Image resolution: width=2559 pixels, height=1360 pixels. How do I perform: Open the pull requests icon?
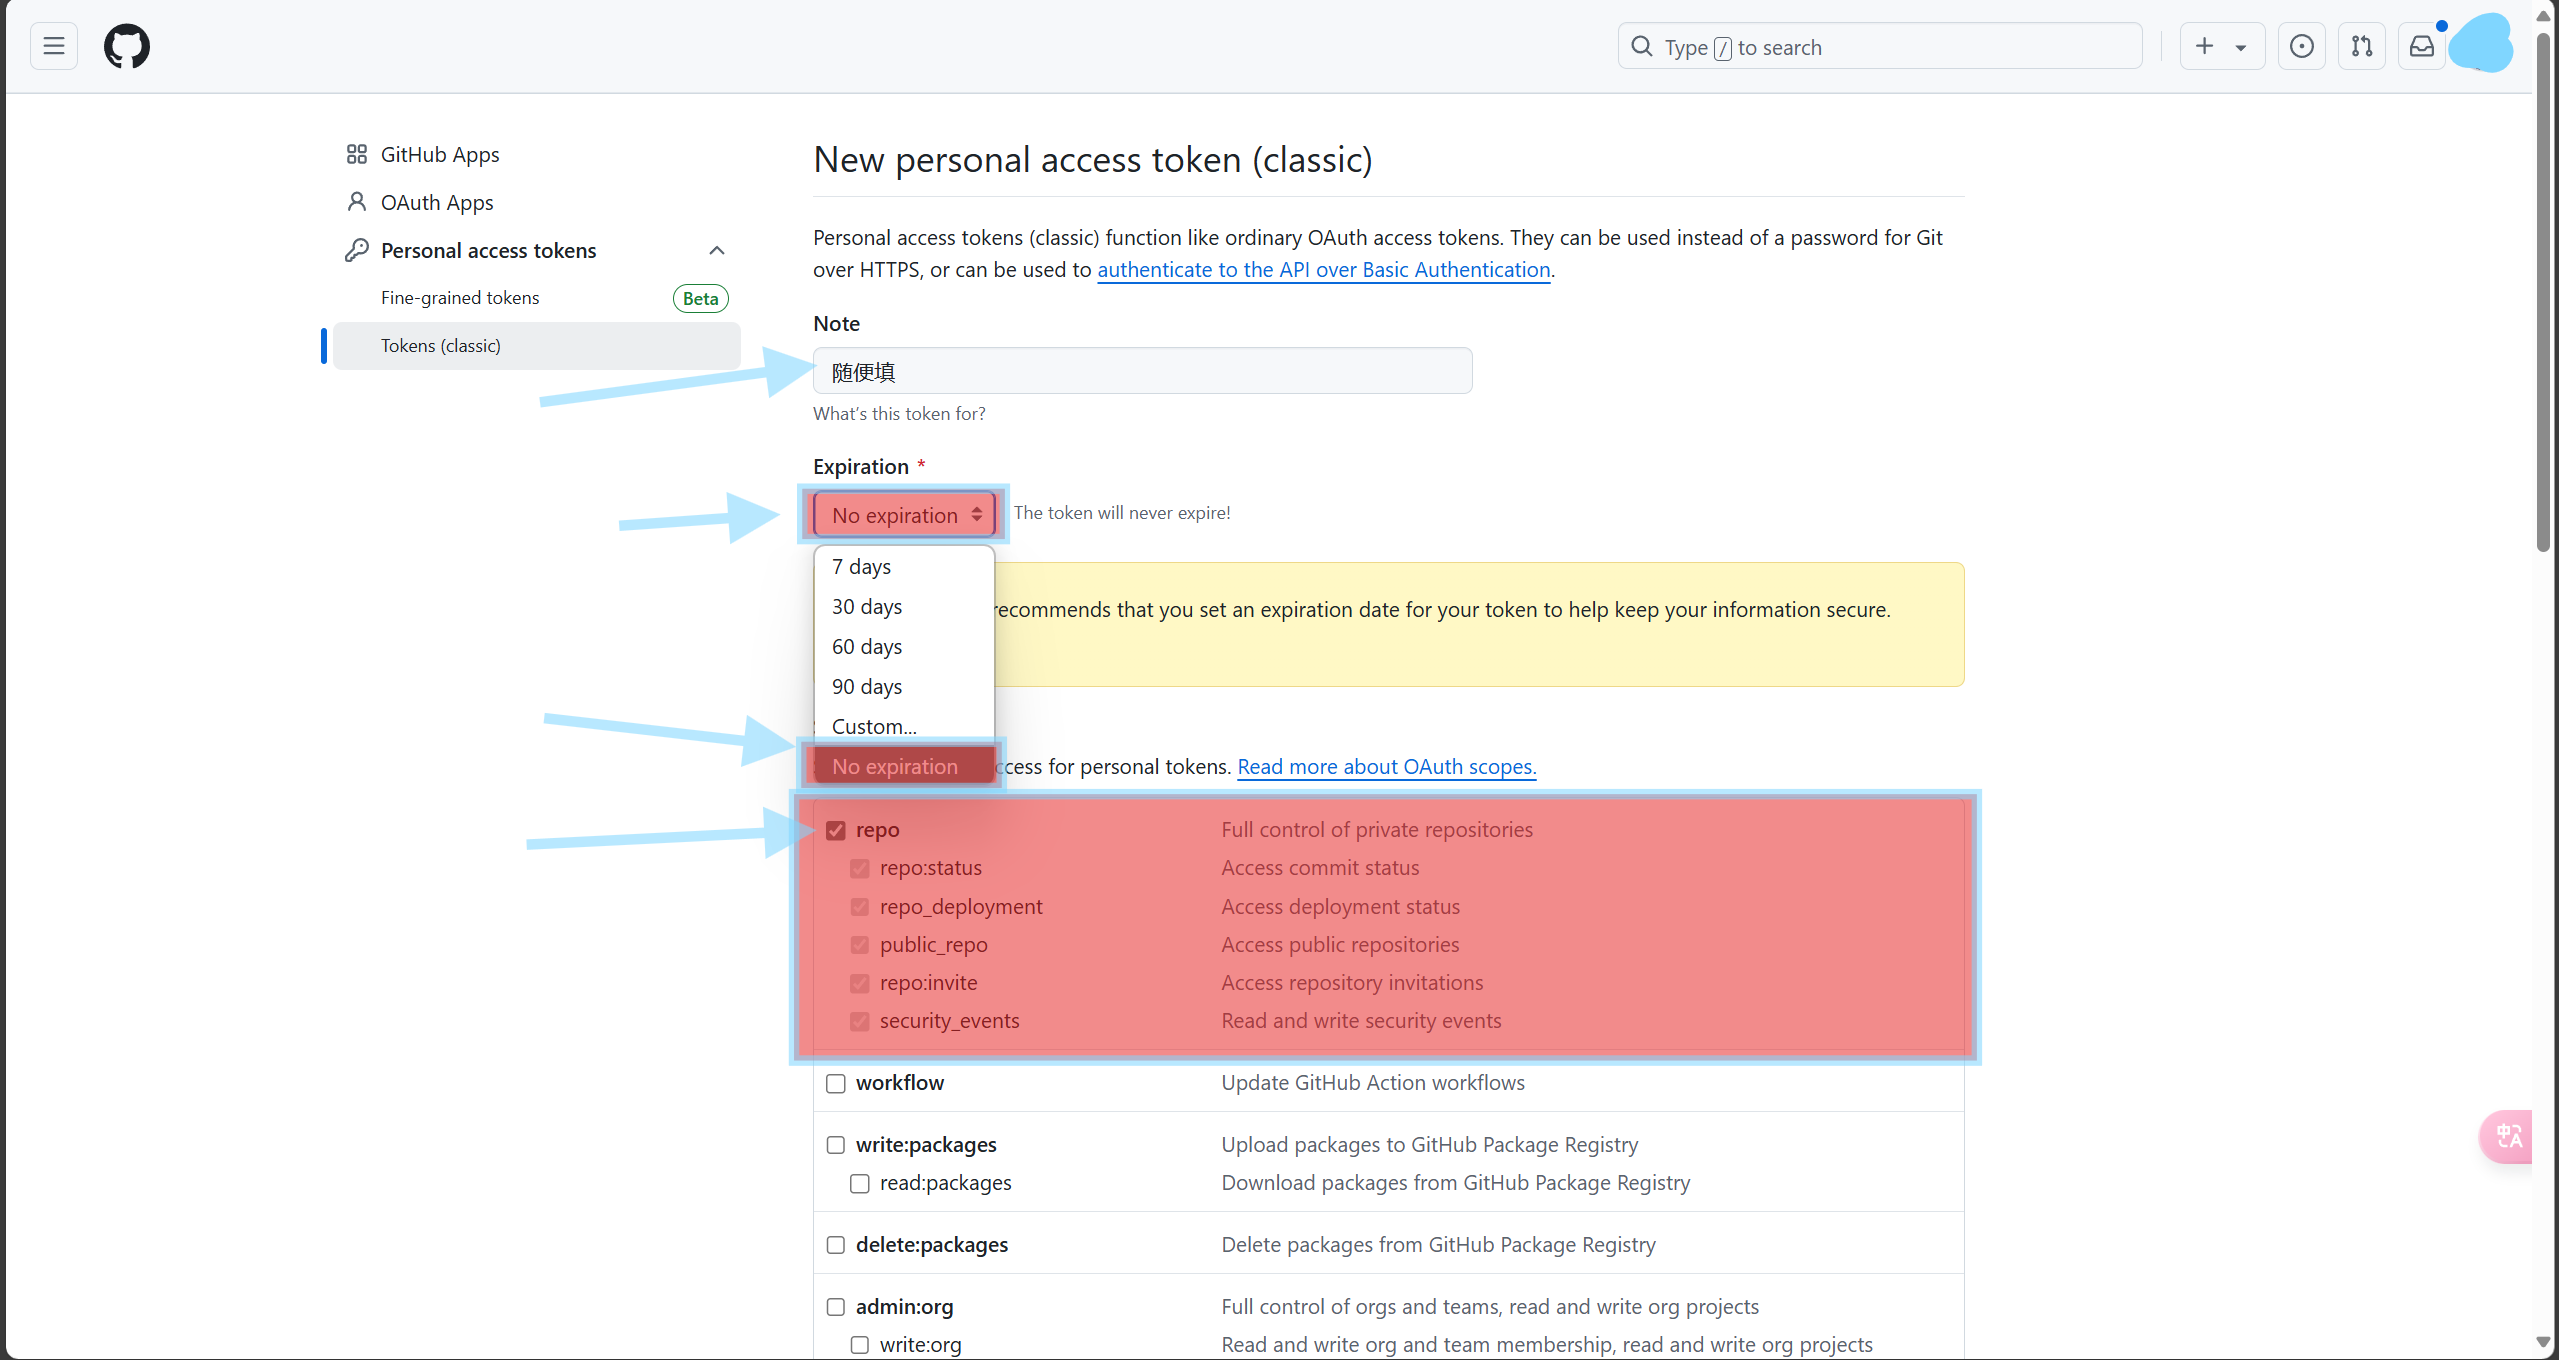coord(2362,46)
